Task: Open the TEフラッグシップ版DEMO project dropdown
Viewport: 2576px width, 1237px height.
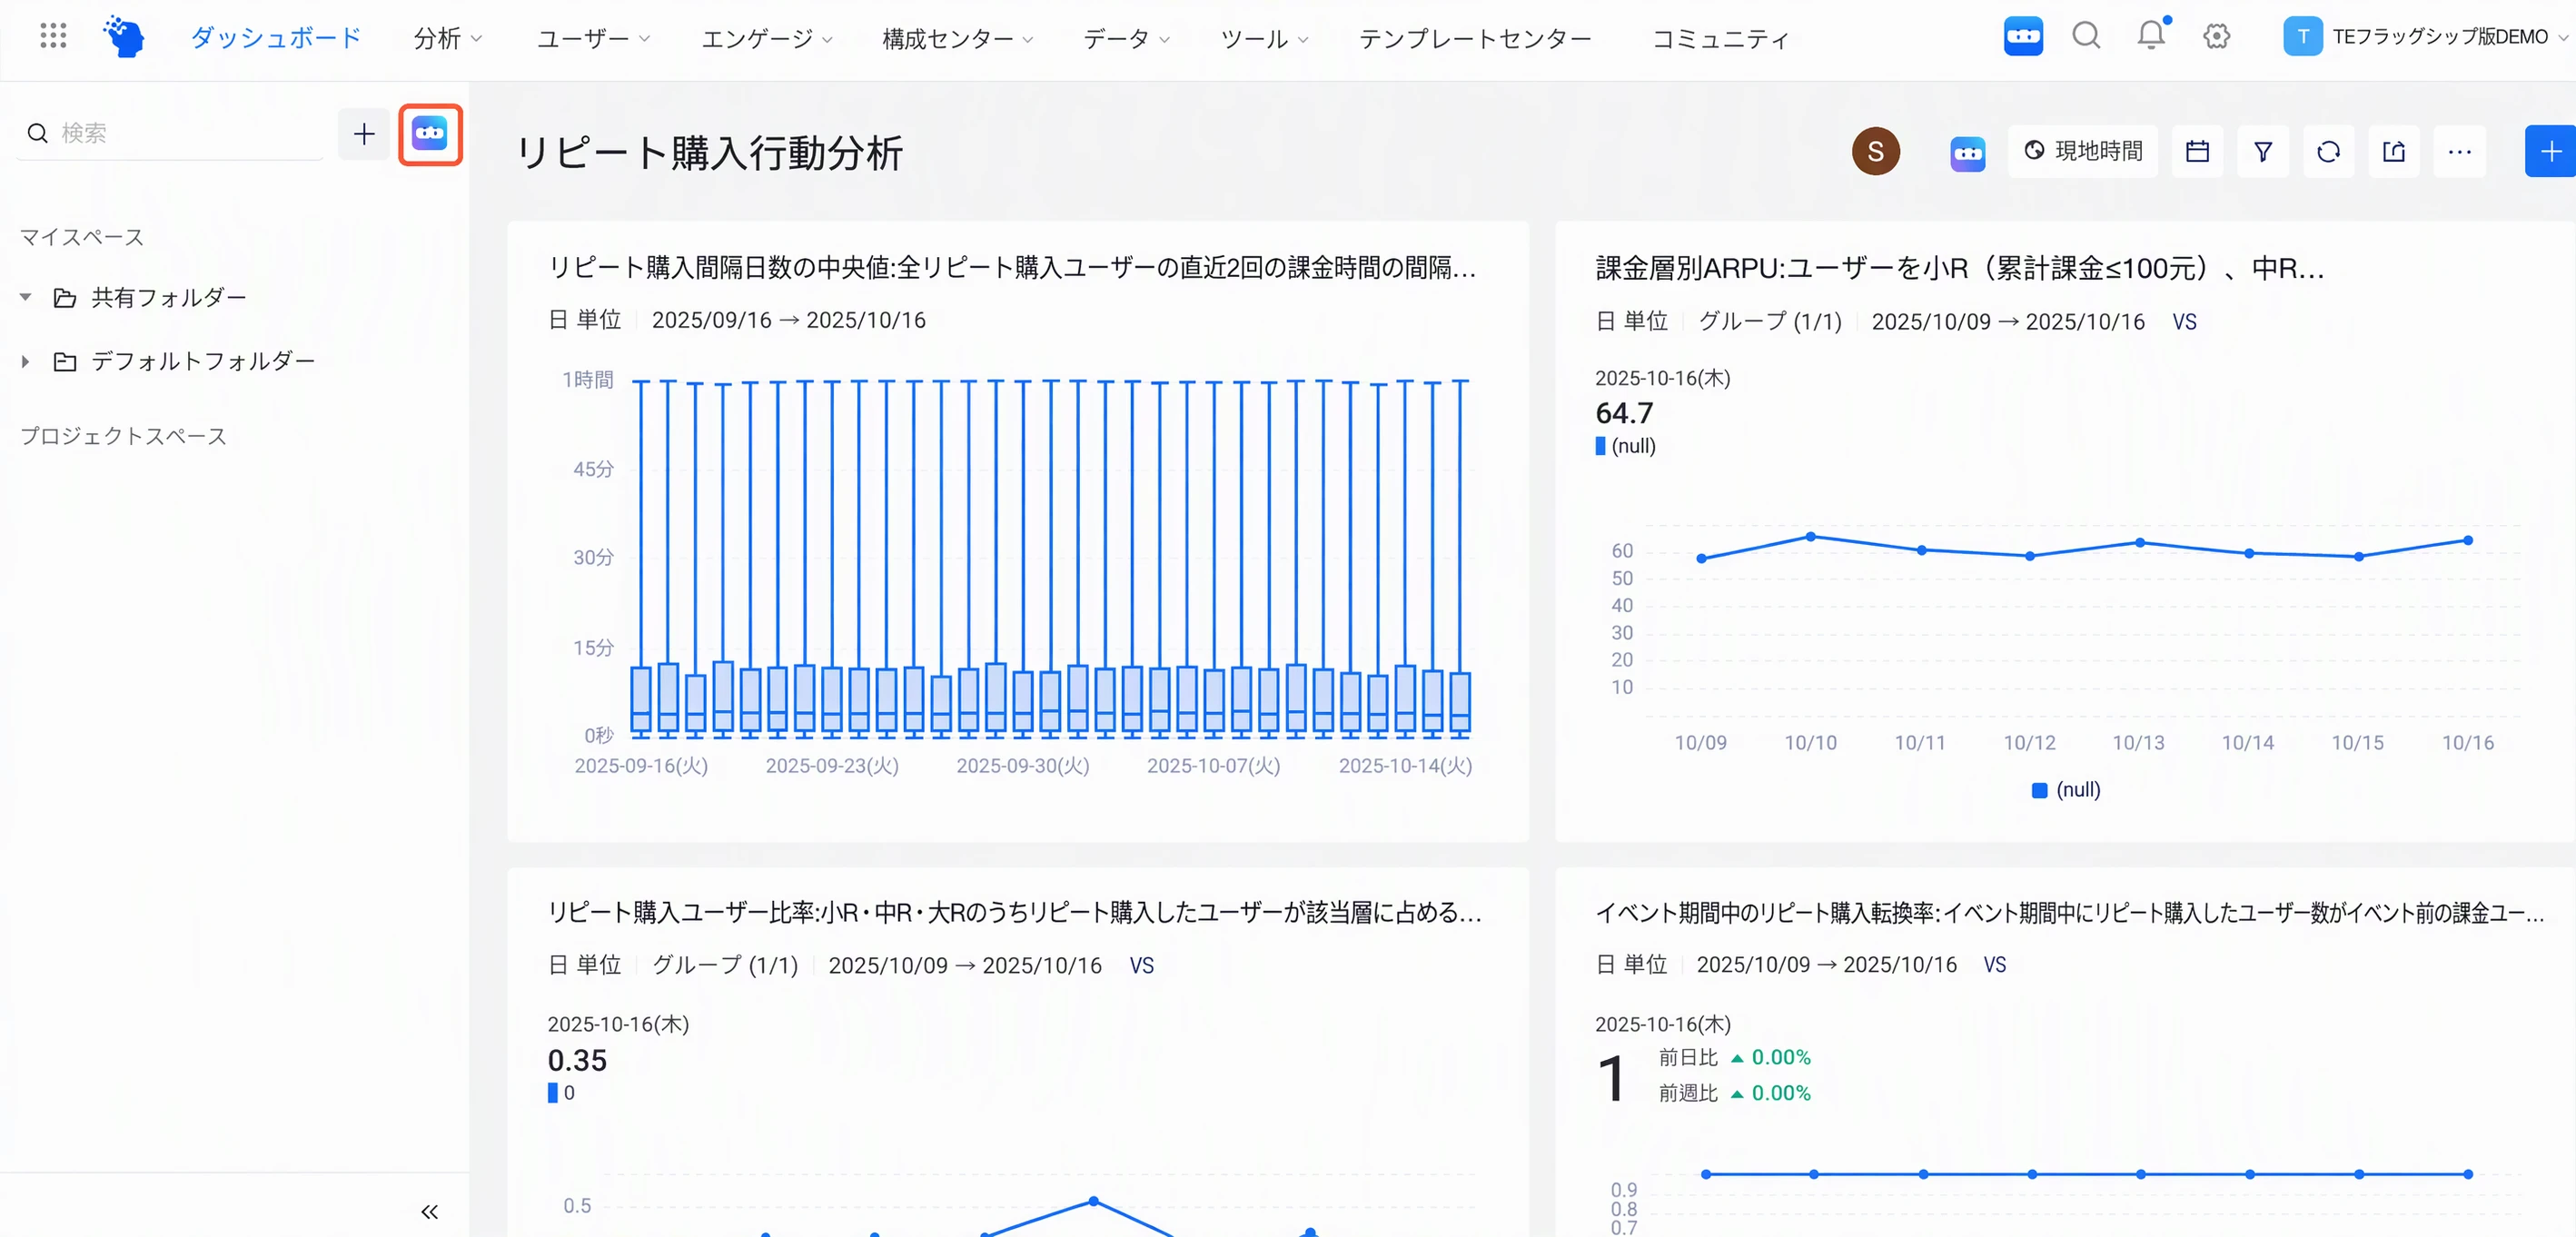Action: [x=2426, y=37]
